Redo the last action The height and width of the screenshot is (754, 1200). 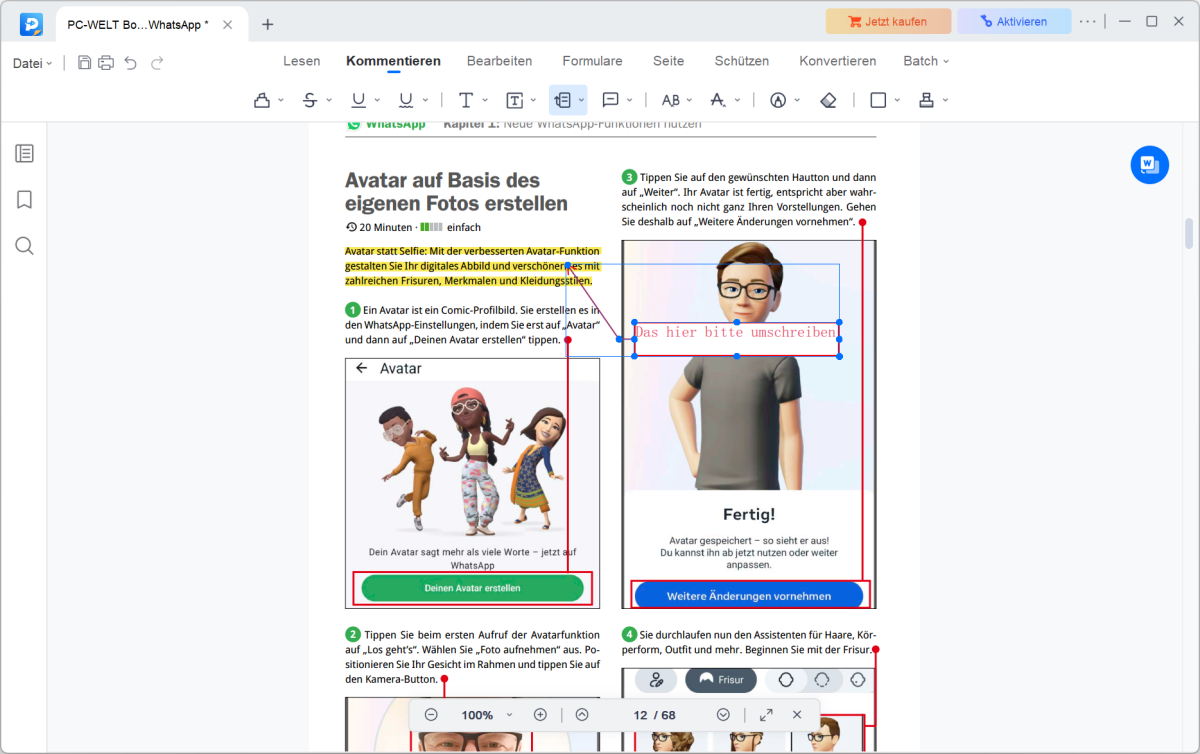tap(157, 62)
